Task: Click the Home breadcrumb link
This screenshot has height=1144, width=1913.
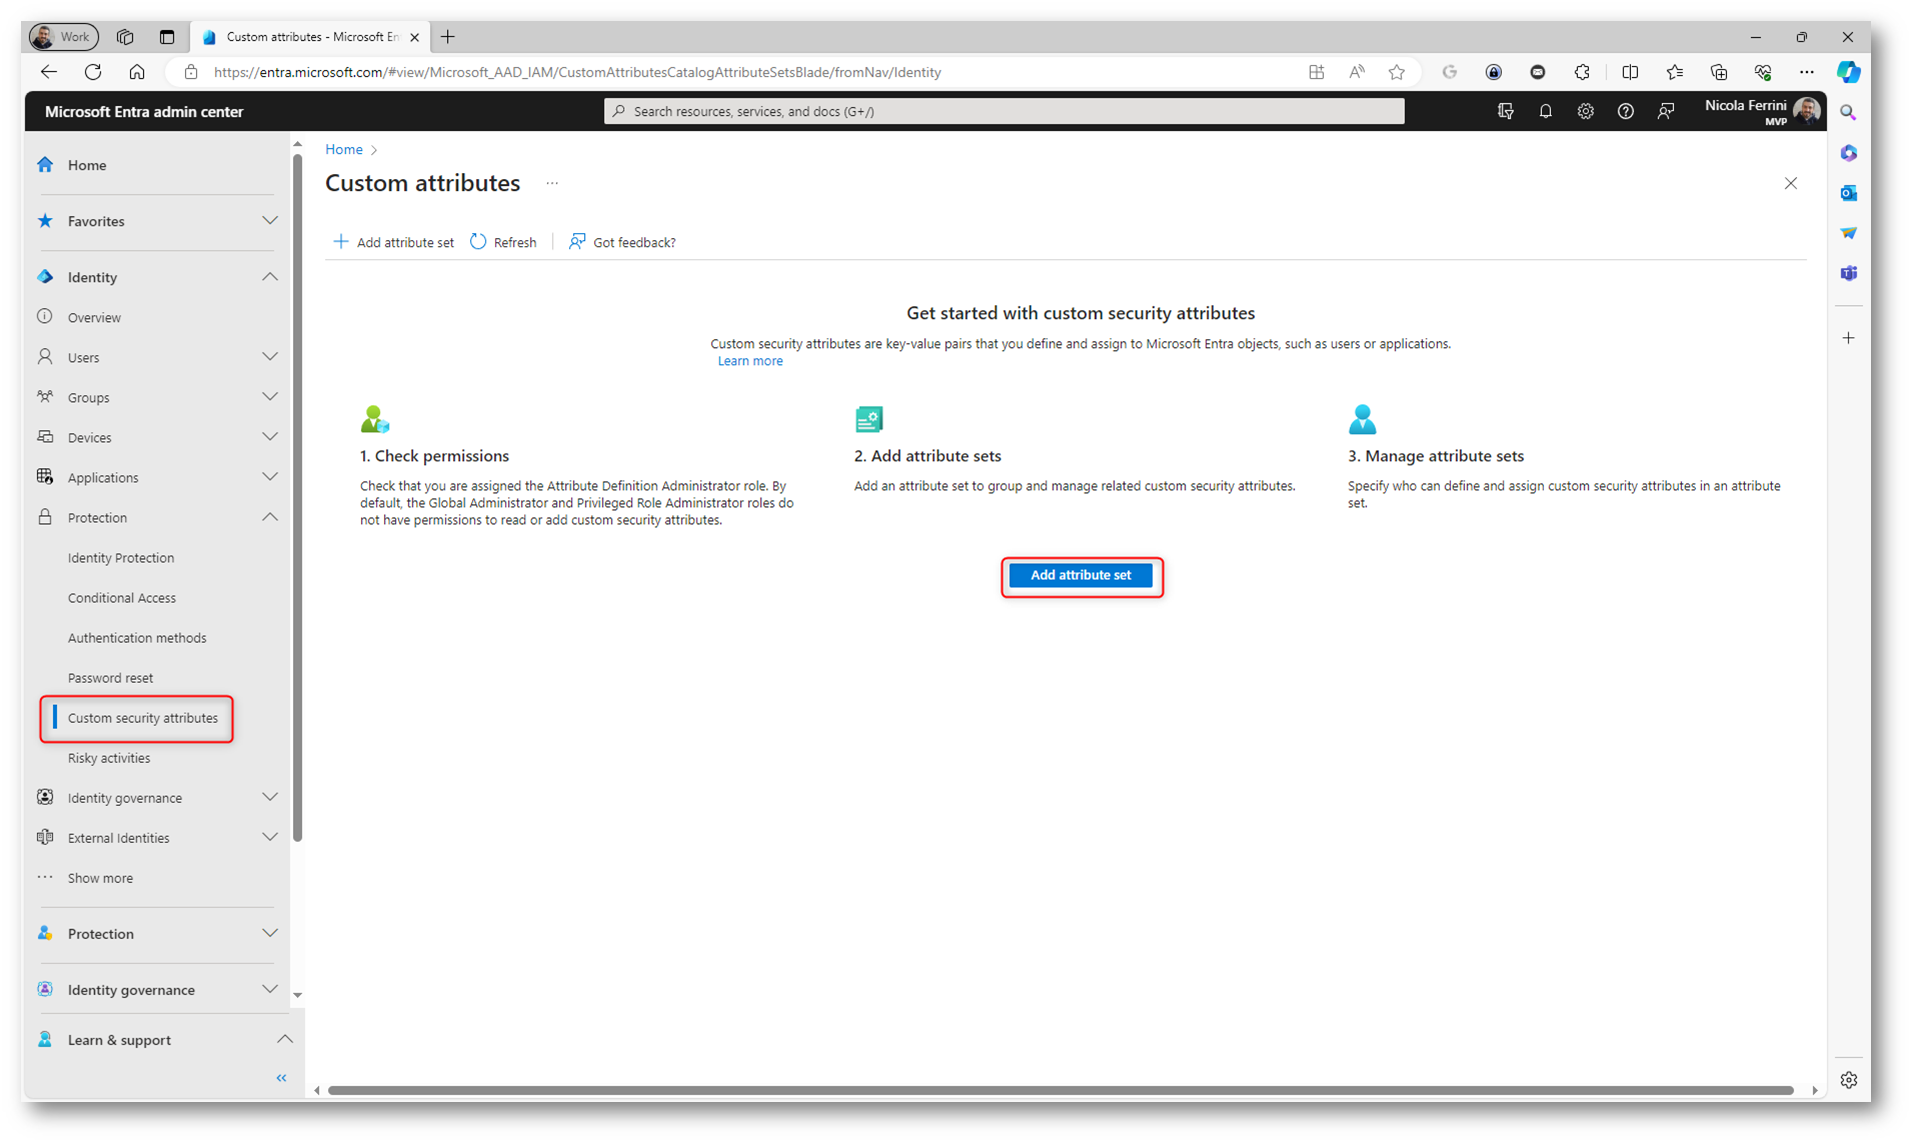Action: 343,149
